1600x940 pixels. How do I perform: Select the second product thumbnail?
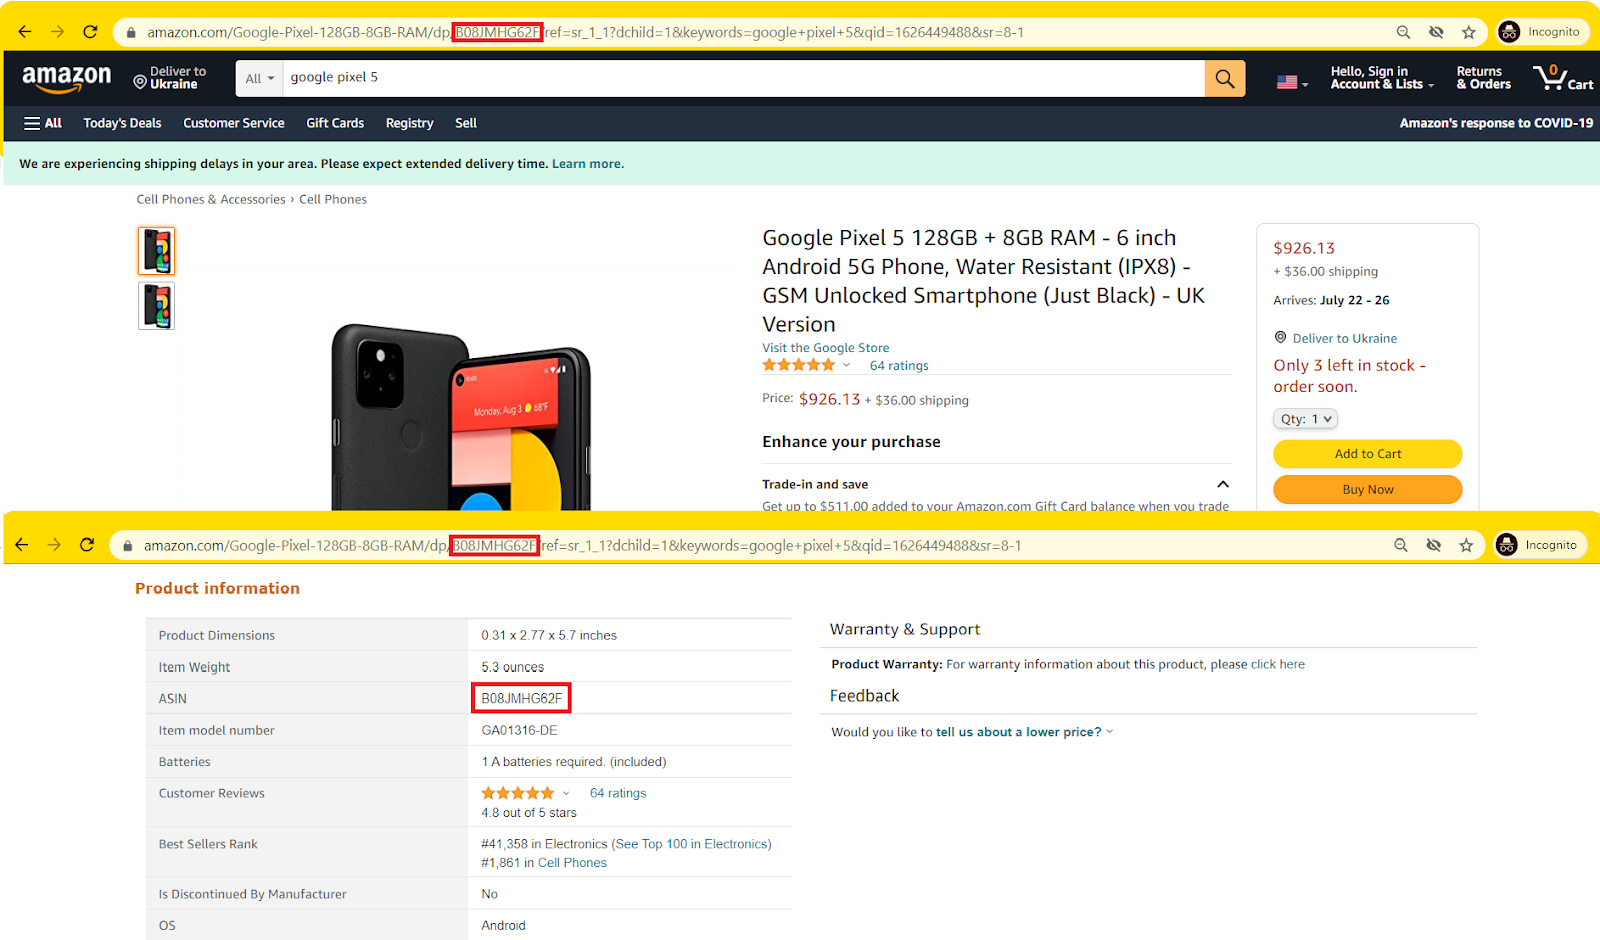point(156,306)
